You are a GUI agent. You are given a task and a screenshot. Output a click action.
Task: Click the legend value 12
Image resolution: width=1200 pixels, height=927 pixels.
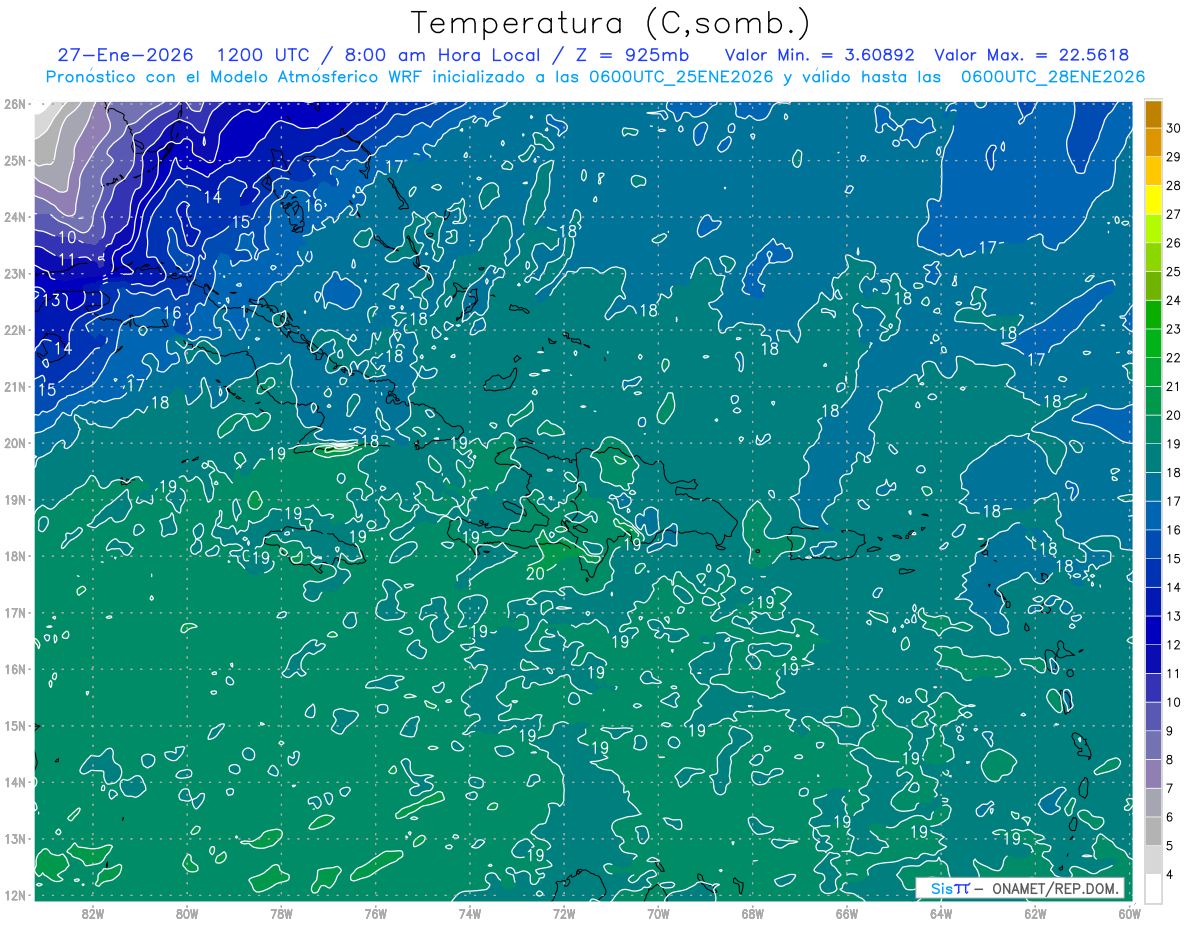1173,644
